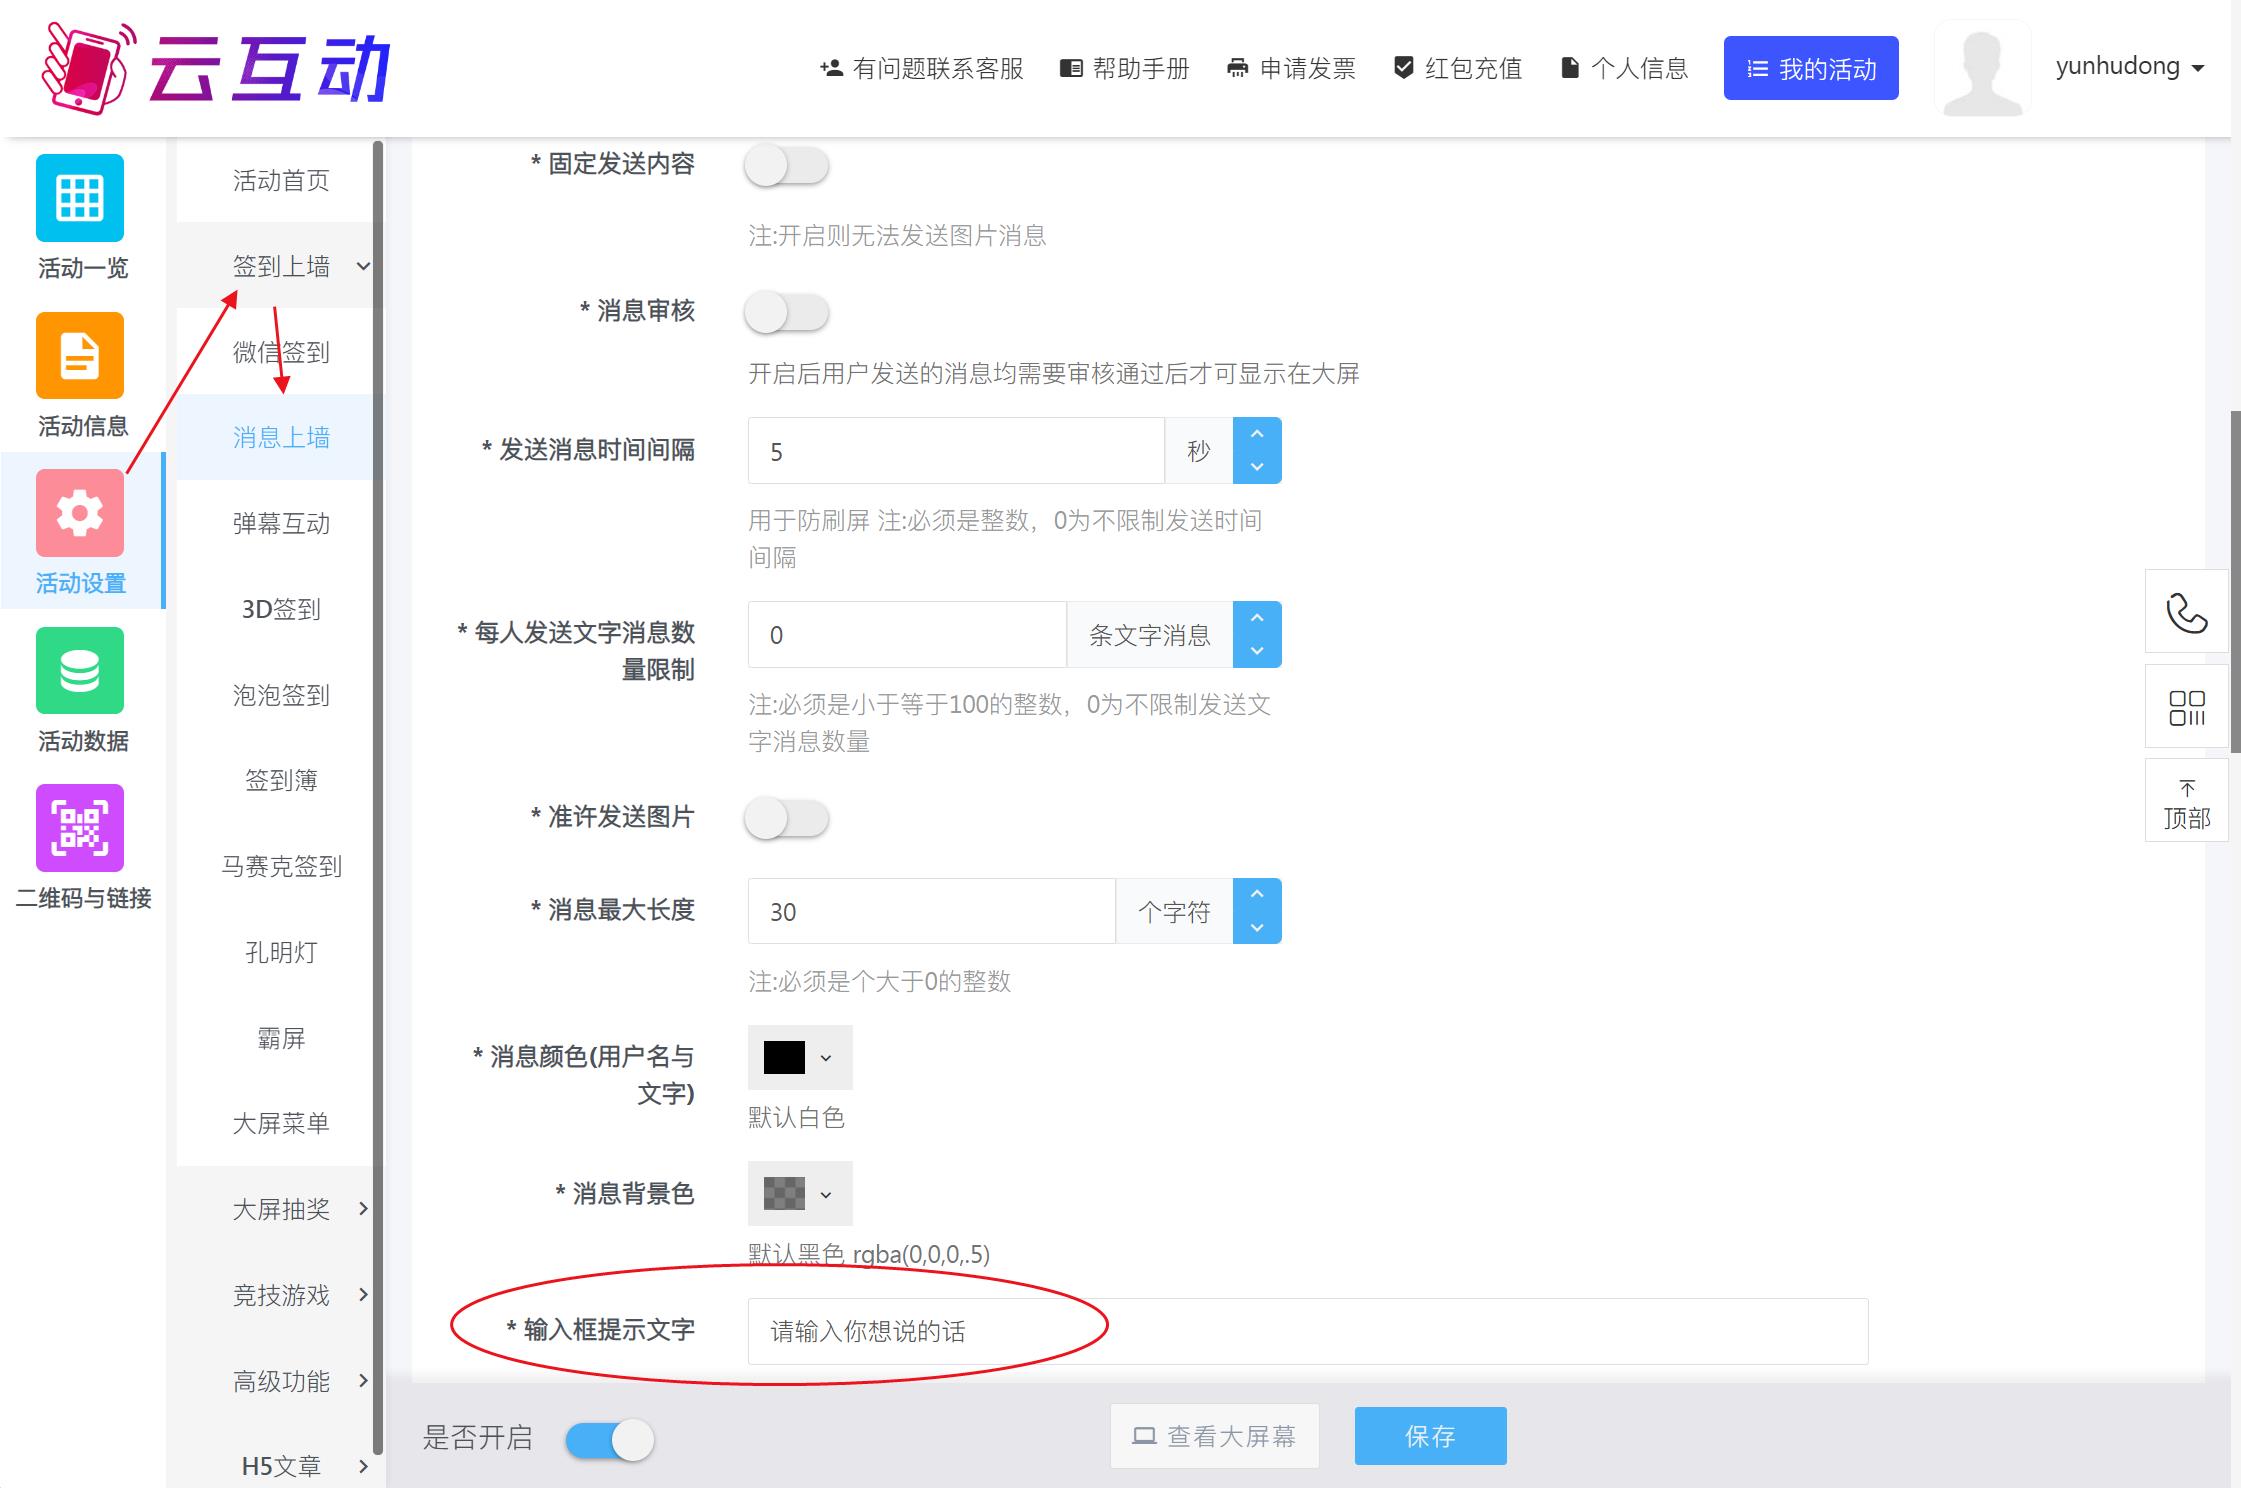Image resolution: width=2241 pixels, height=1488 pixels.
Task: Click the 输入框提示文字 input field
Action: [x=1306, y=1331]
